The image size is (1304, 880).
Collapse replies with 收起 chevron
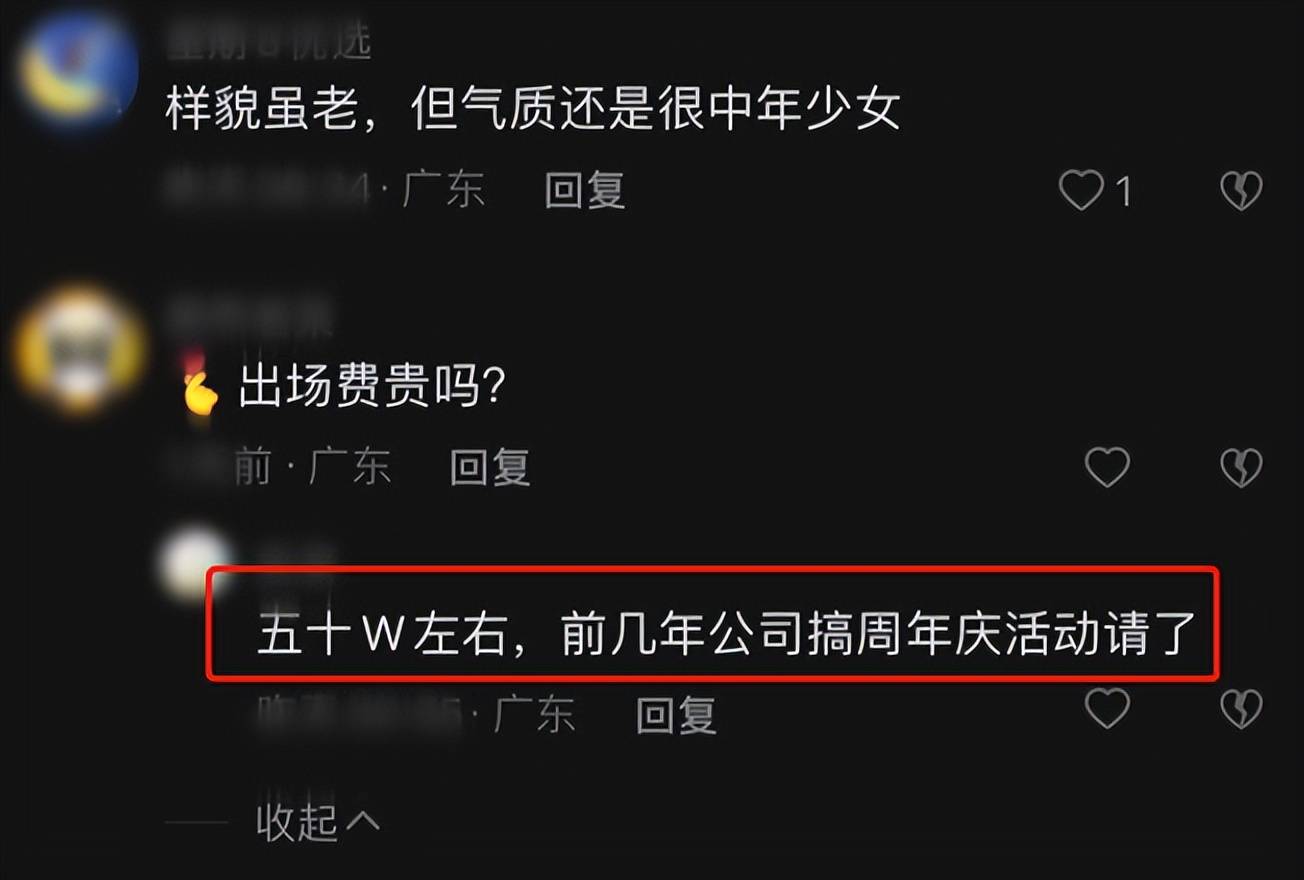318,822
